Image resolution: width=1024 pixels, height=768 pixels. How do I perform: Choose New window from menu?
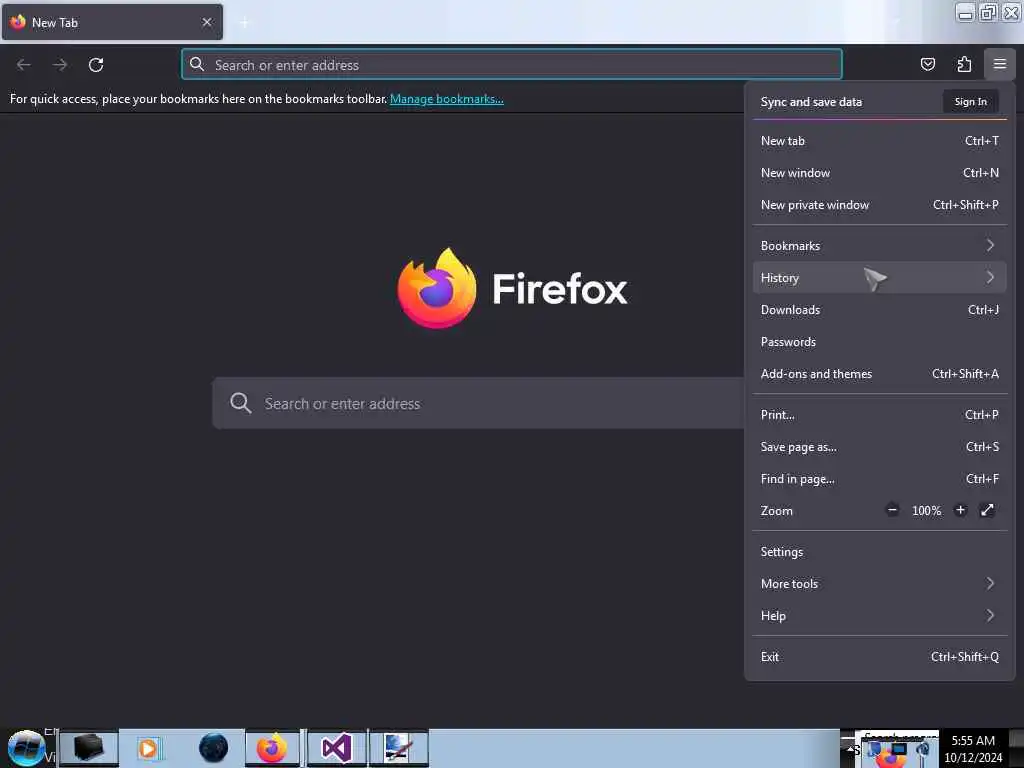pos(880,172)
